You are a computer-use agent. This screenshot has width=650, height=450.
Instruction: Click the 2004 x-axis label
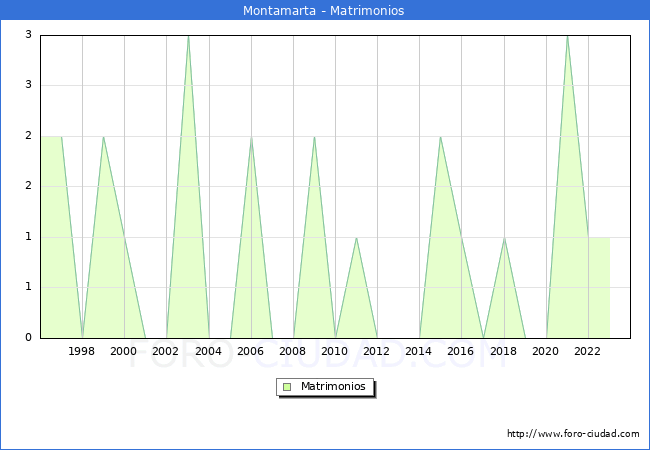(x=209, y=351)
